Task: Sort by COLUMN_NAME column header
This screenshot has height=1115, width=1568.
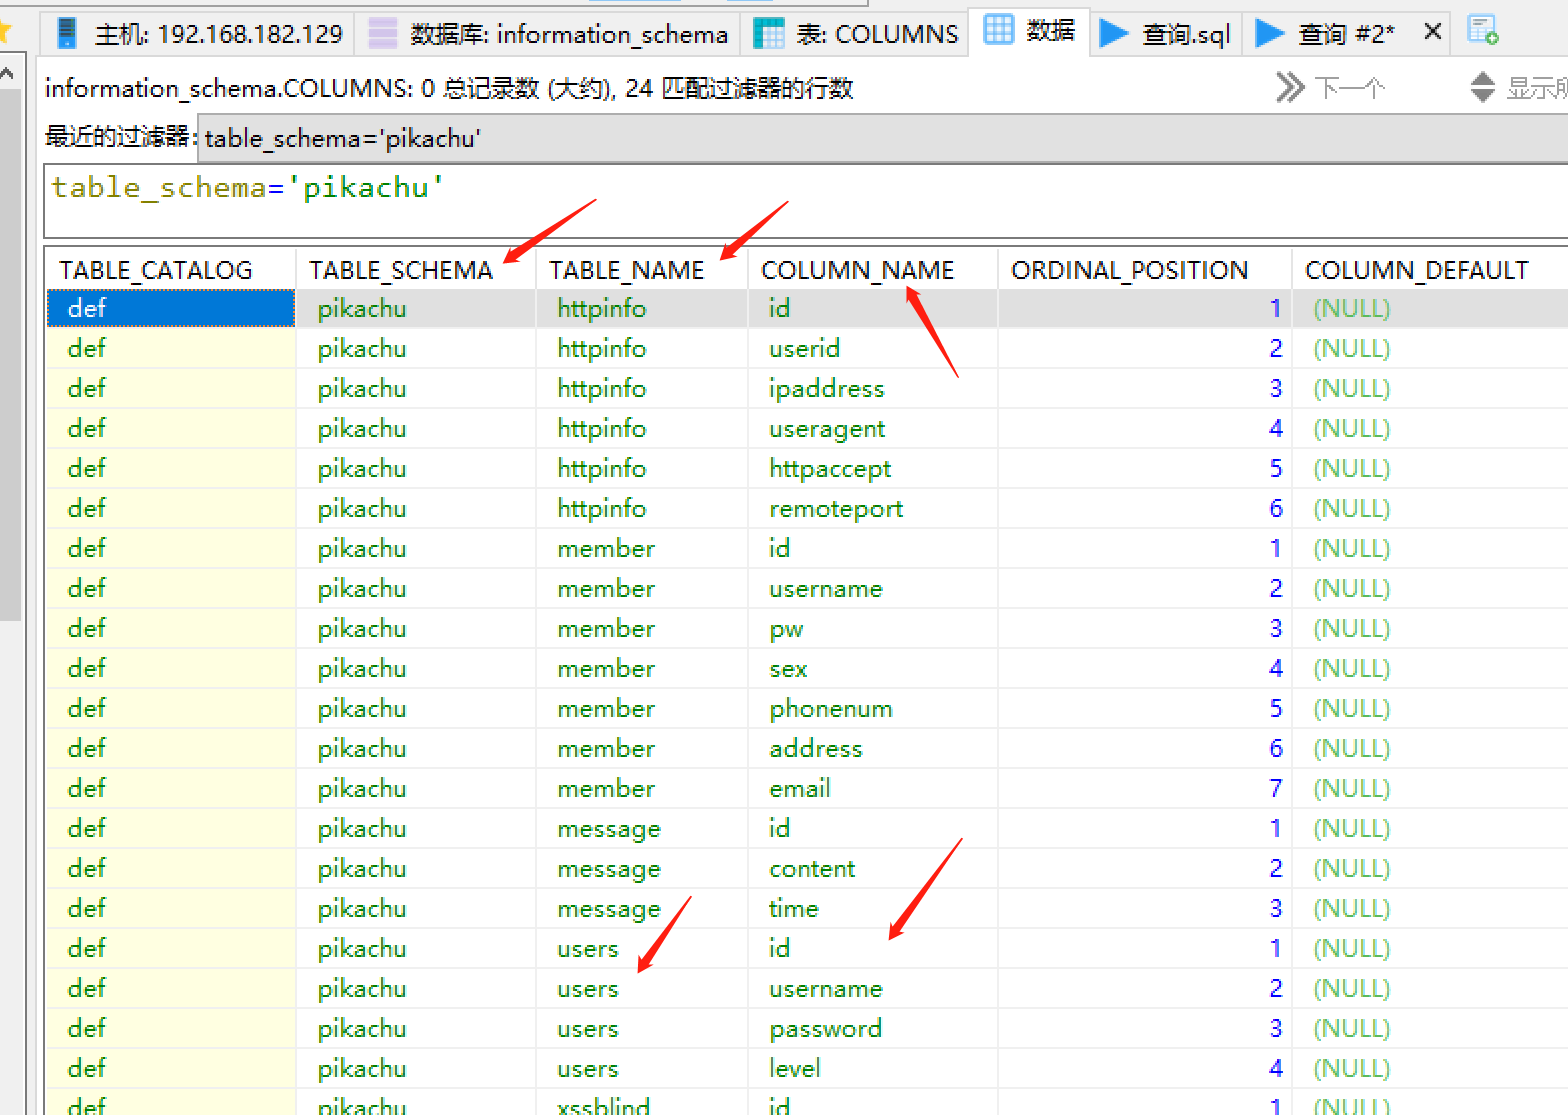Action: point(872,270)
